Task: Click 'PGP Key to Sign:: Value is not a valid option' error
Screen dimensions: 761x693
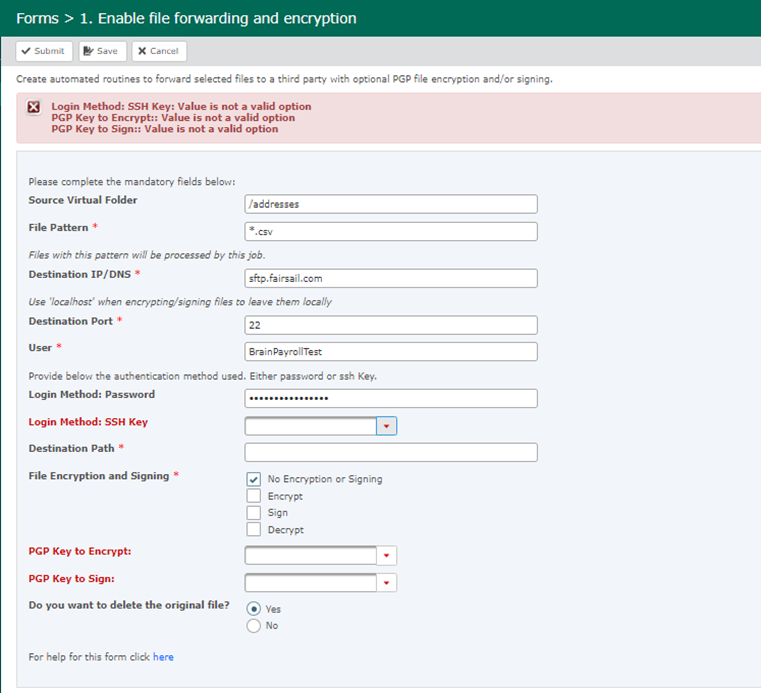Action: point(165,129)
